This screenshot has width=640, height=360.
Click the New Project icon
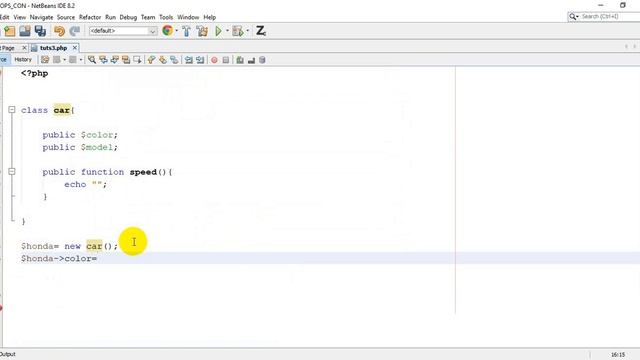pos(10,31)
